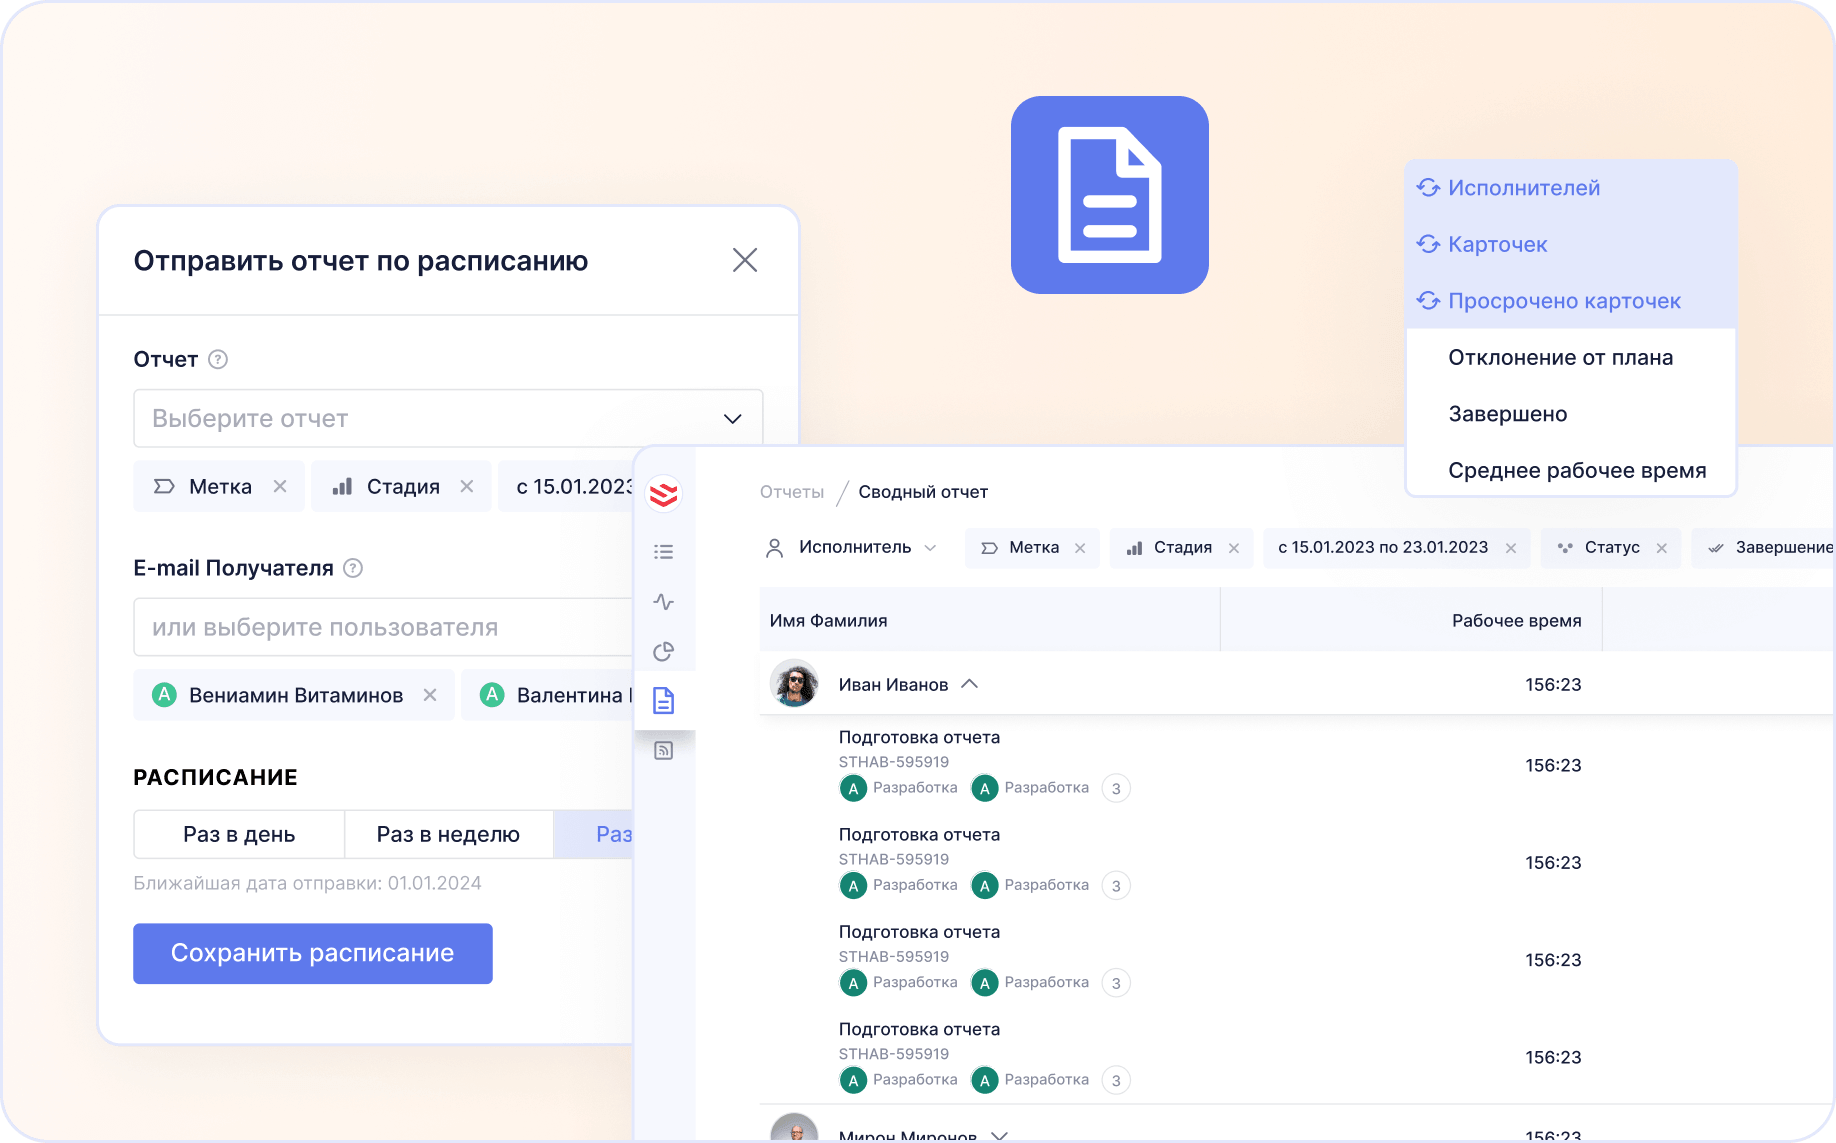The width and height of the screenshot is (1836, 1143).
Task: Open the activity pulse sidebar icon
Action: [x=664, y=602]
